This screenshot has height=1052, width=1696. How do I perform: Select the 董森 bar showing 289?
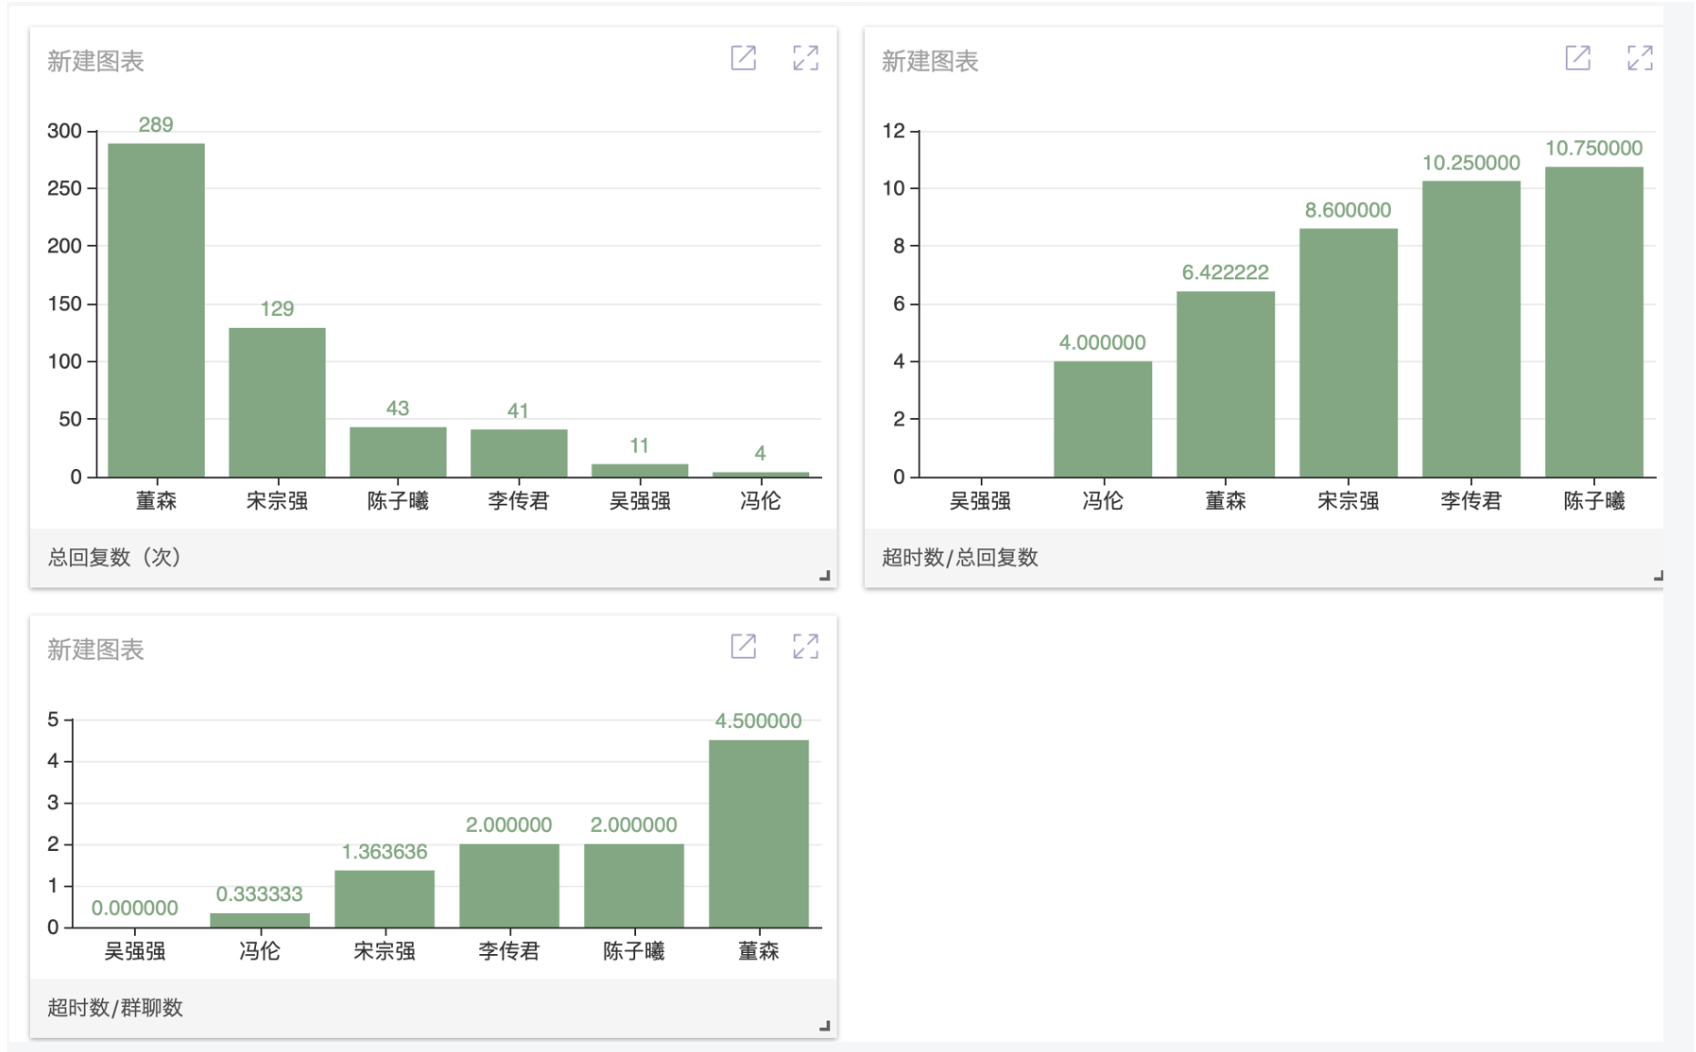pos(156,310)
